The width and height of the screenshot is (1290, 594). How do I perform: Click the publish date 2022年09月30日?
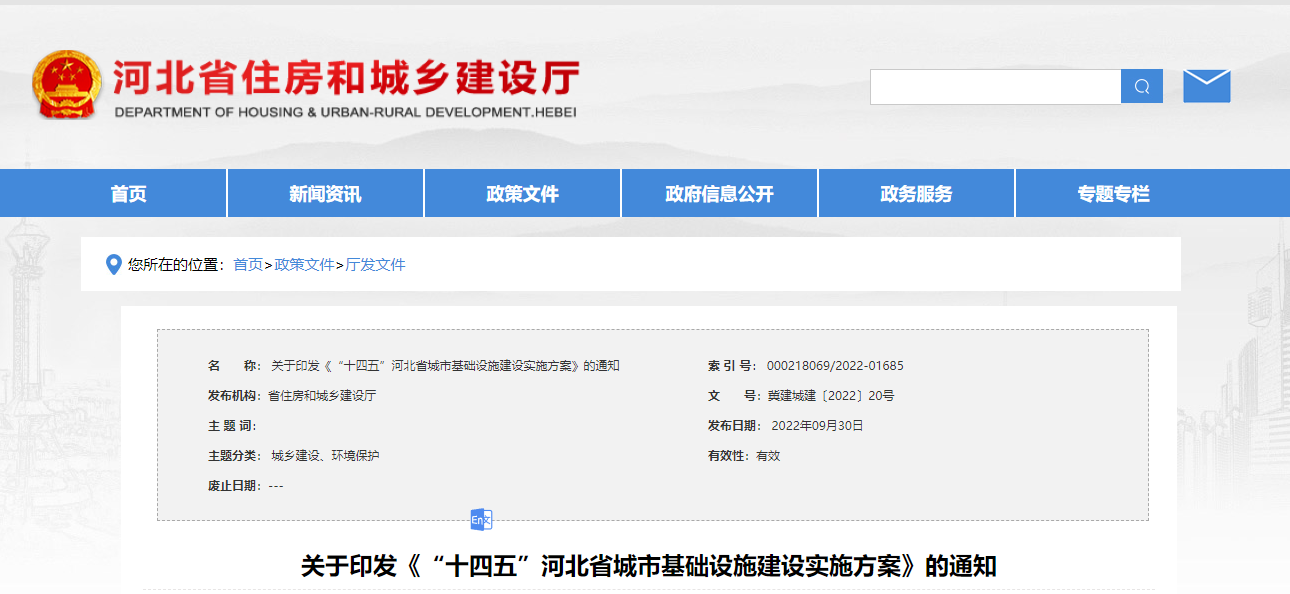(x=817, y=426)
